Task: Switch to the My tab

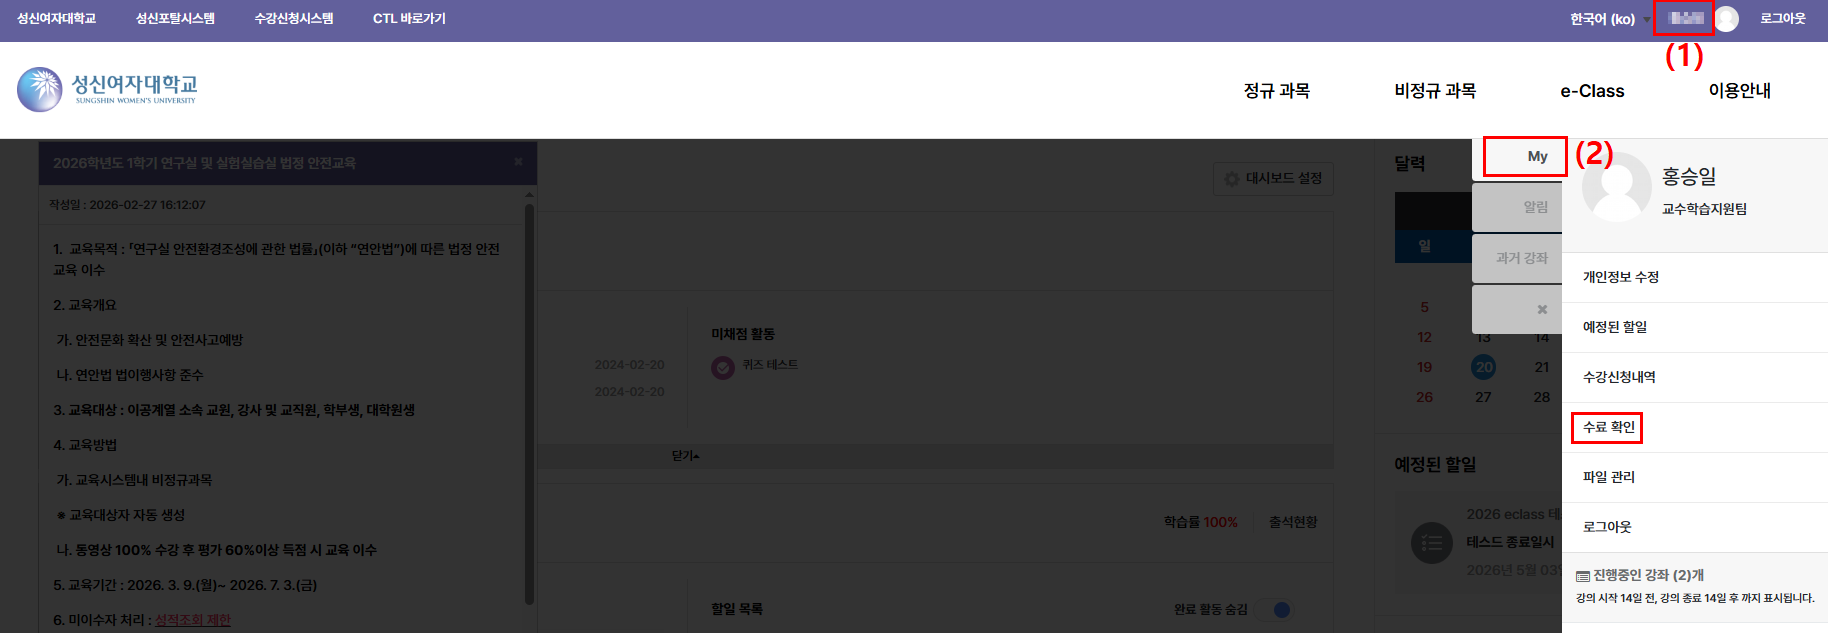Action: pyautogui.click(x=1525, y=157)
